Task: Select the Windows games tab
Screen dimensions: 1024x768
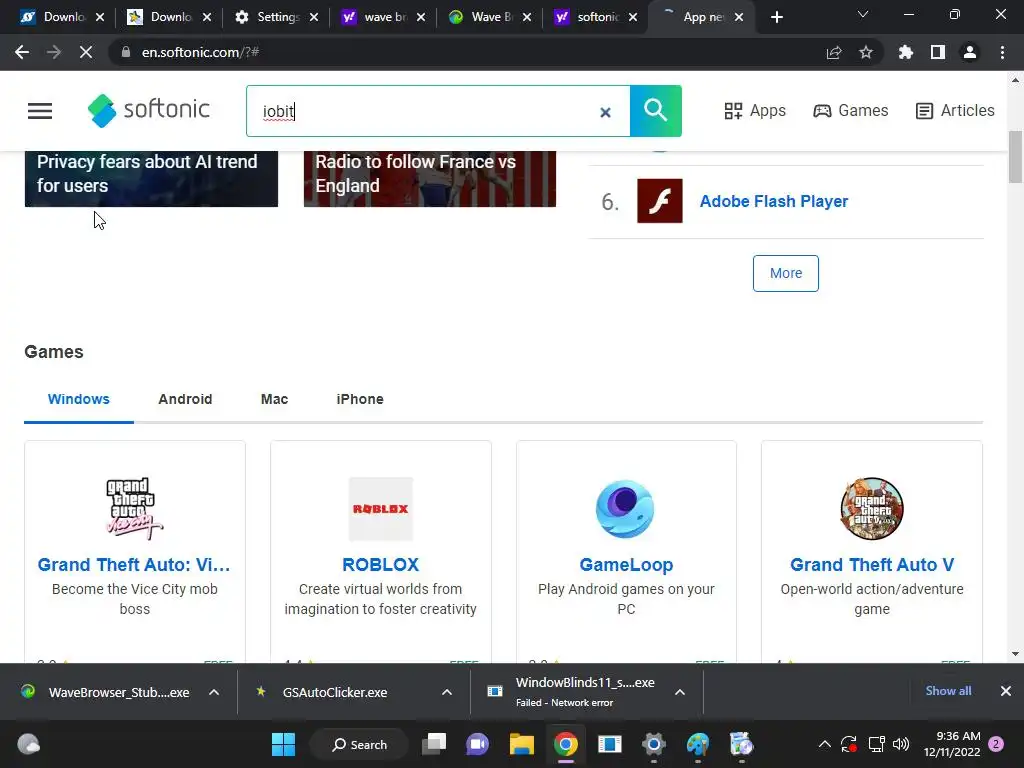Action: (x=78, y=399)
